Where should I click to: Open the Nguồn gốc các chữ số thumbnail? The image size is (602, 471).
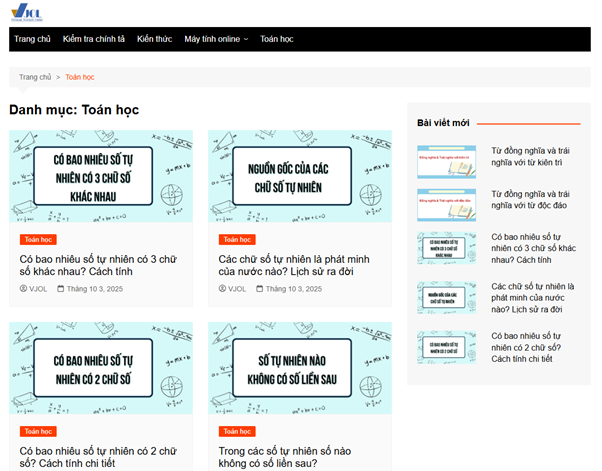[299, 176]
